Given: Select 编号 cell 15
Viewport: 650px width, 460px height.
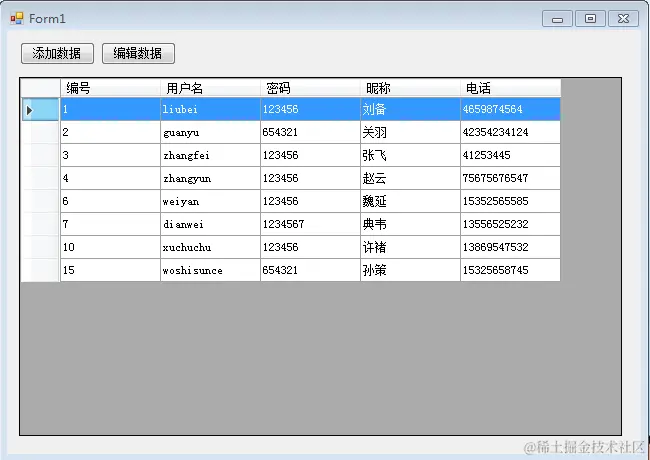Looking at the screenshot, I should click(x=110, y=271).
